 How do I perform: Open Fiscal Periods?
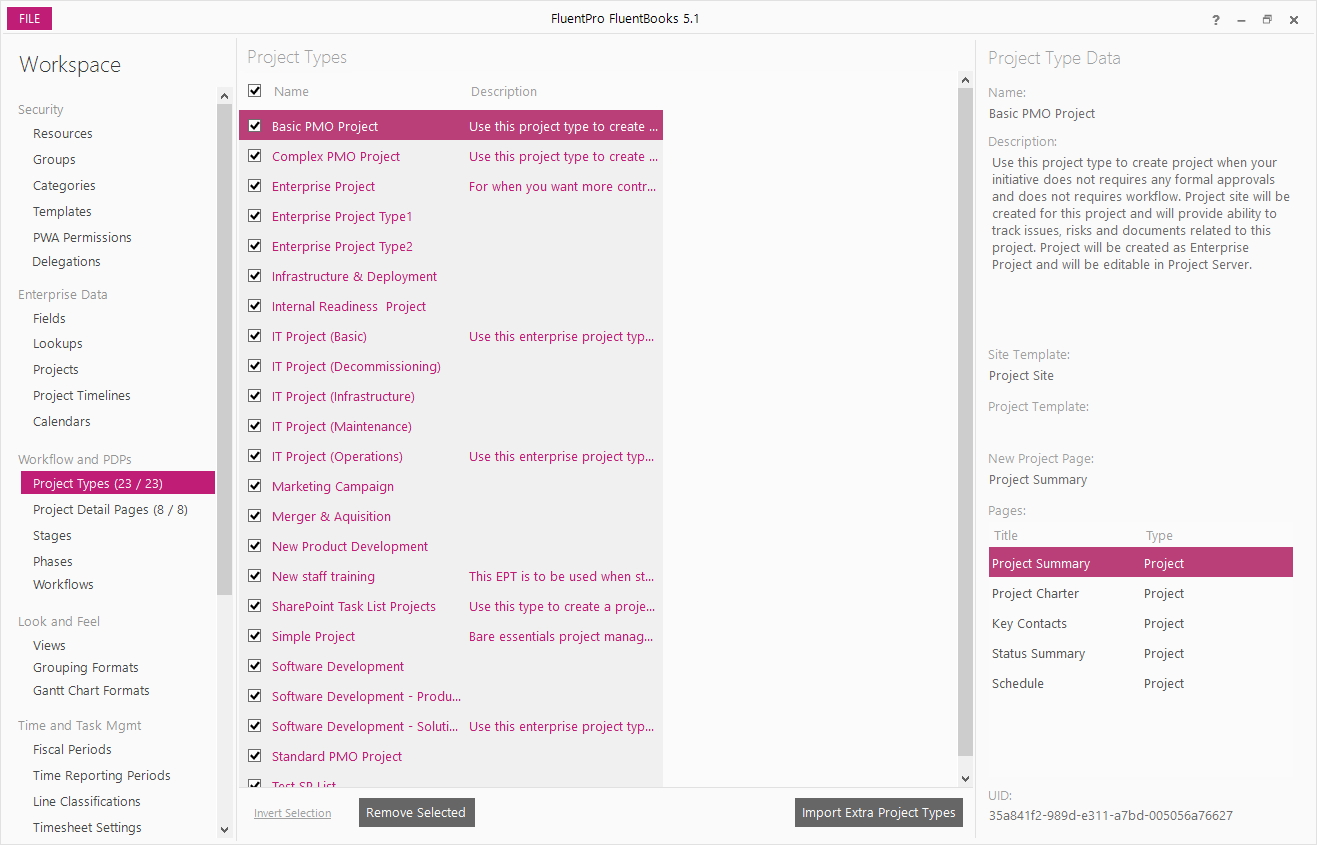[72, 750]
